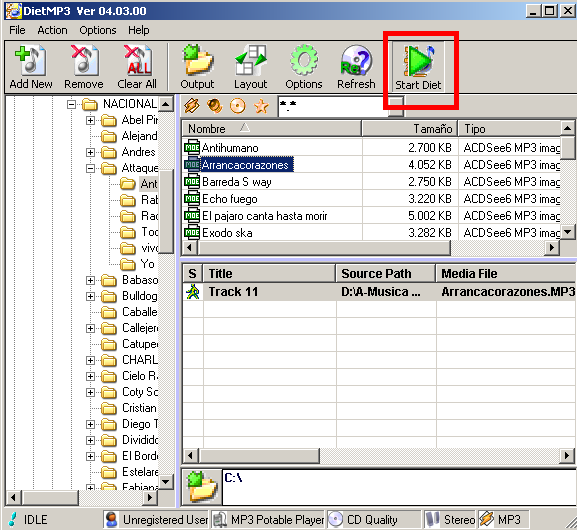Click the track list horizontal scrollbar left arrow
The image size is (577, 530).
pyautogui.click(x=190, y=456)
